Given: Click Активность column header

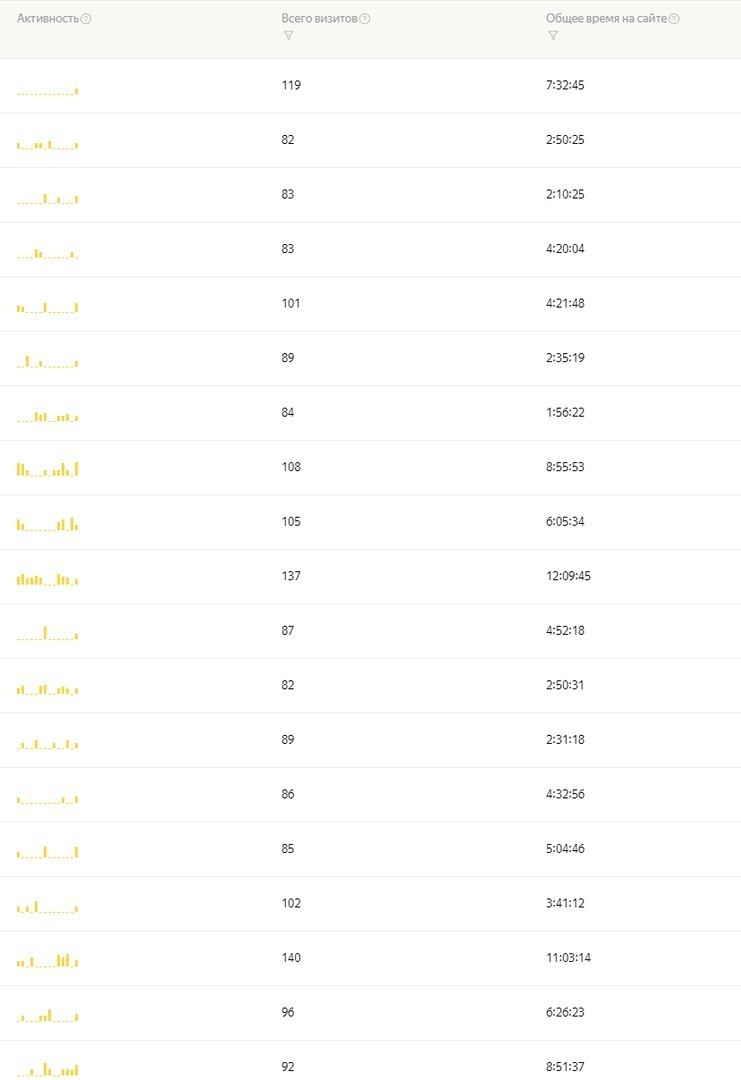Looking at the screenshot, I should (48, 19).
